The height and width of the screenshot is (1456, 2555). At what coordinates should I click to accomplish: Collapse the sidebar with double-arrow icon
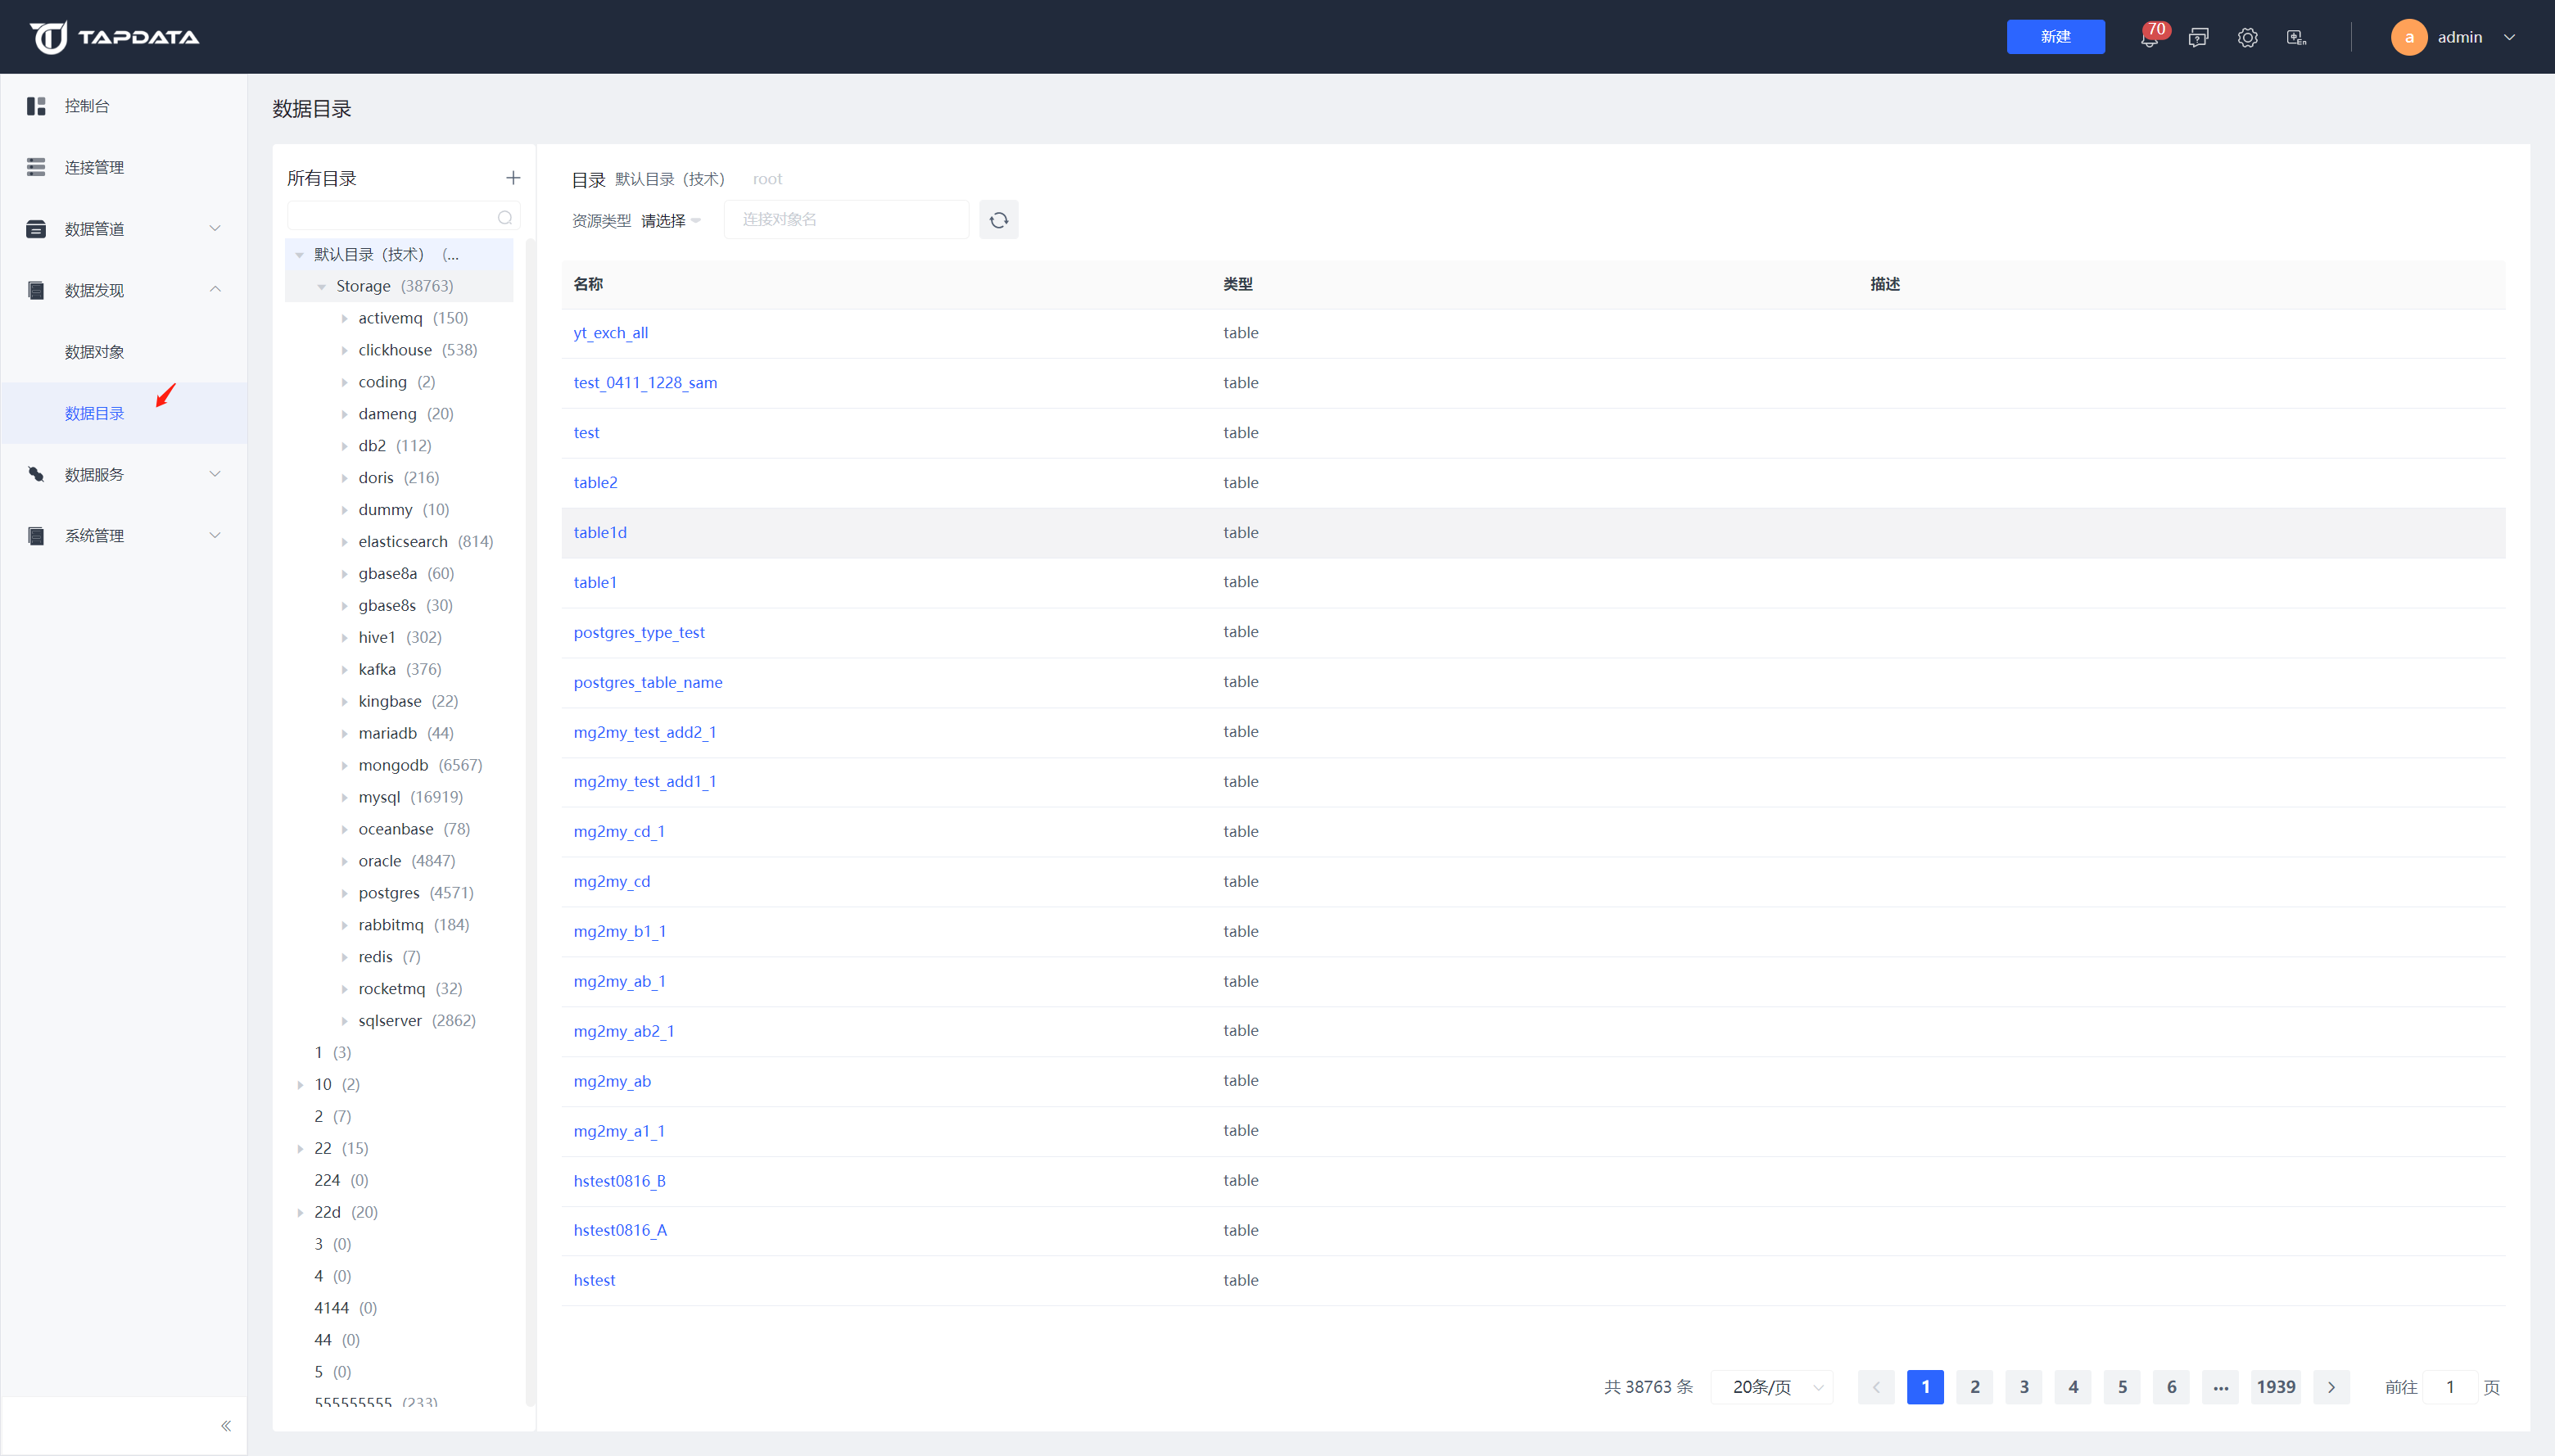226,1426
